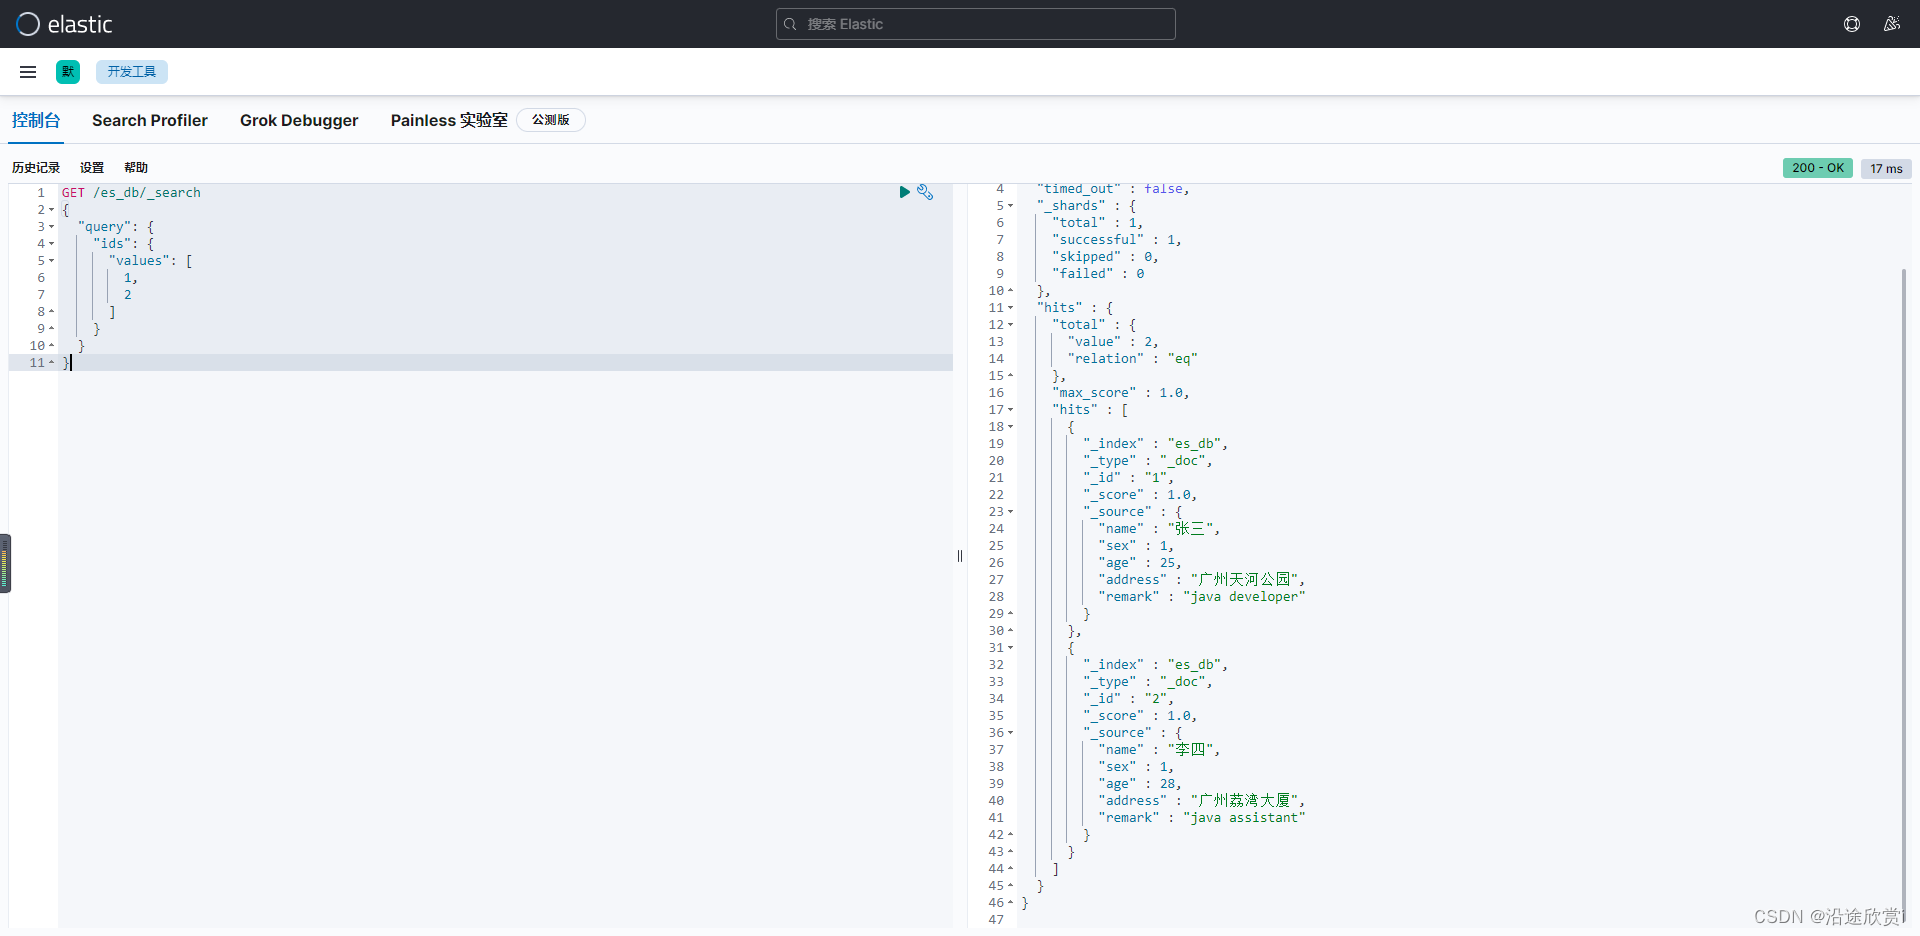Image resolution: width=1920 pixels, height=936 pixels.
Task: Click the response panel vertical scrollbar
Action: 1904,590
